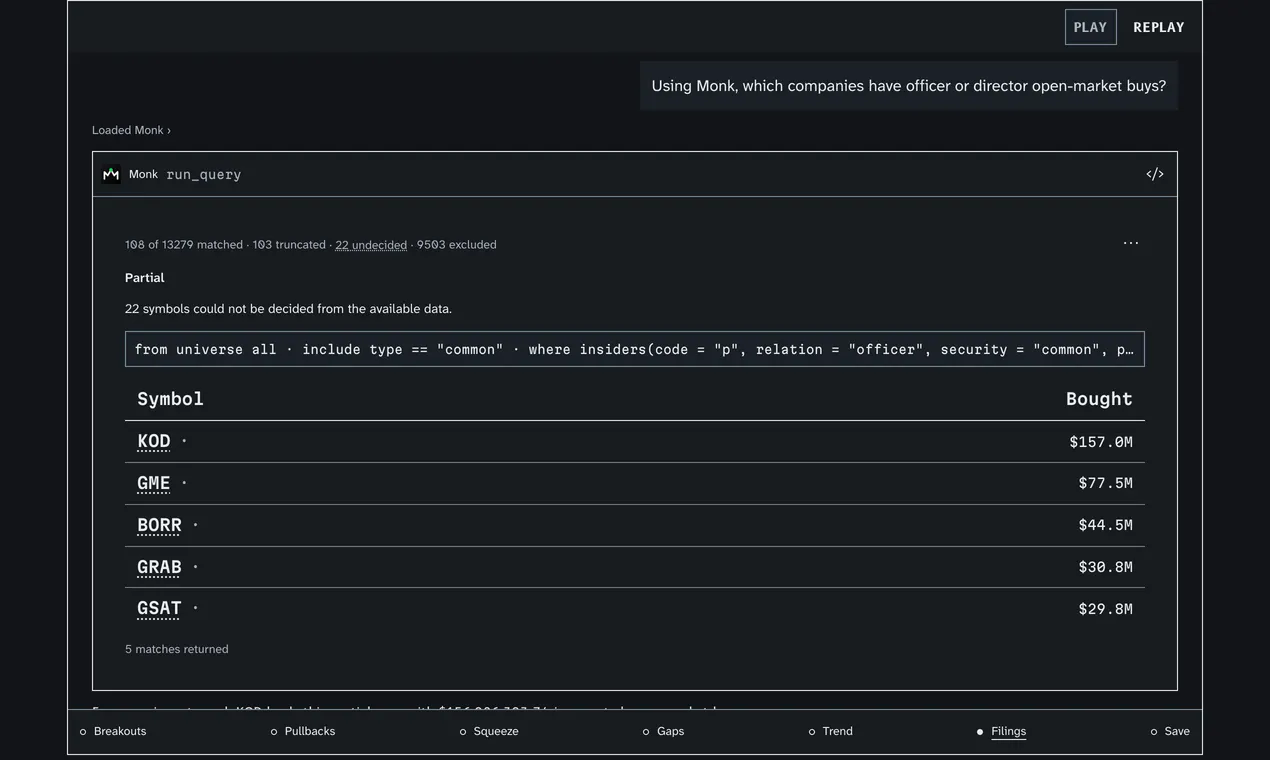Click the Bought column header
Image resolution: width=1270 pixels, height=760 pixels.
click(x=1099, y=399)
